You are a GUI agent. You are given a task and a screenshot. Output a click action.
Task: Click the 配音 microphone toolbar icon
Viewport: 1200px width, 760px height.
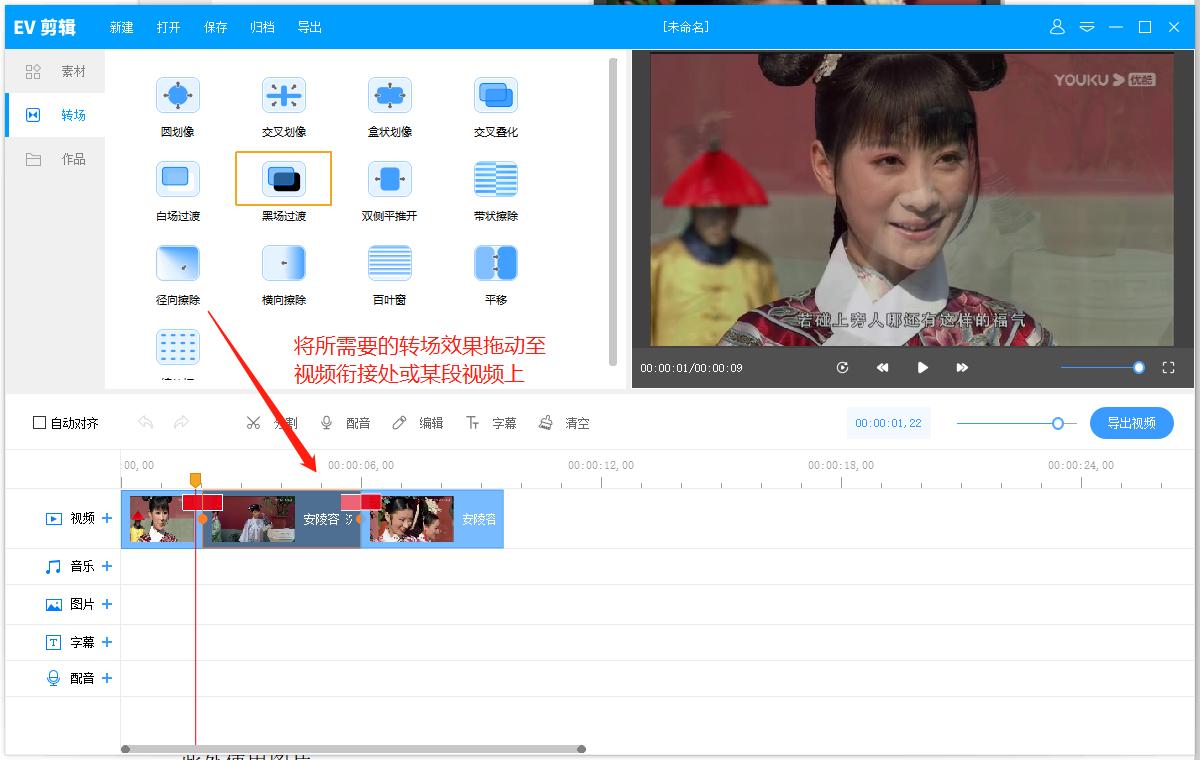coord(326,423)
